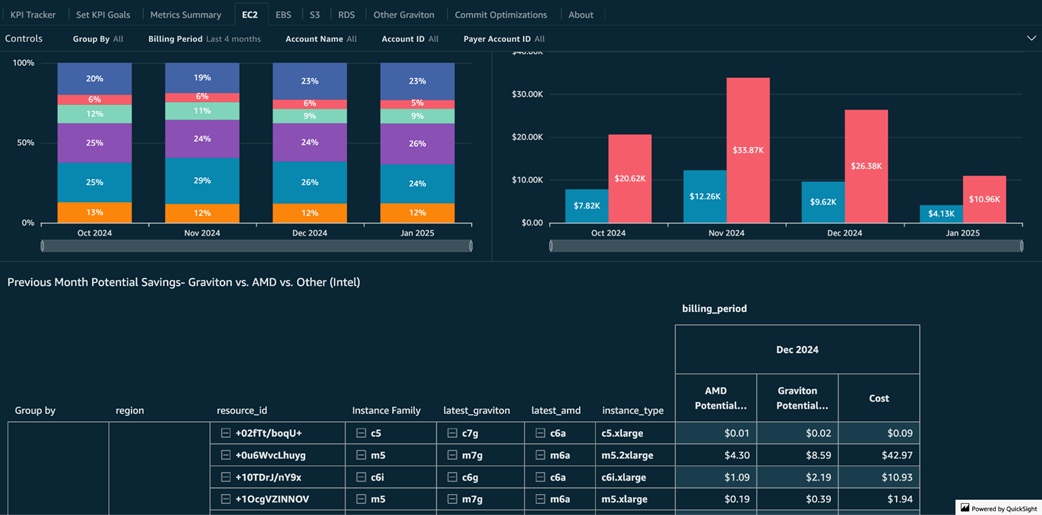
Task: Click the Cost column header
Action: pyautogui.click(x=878, y=398)
